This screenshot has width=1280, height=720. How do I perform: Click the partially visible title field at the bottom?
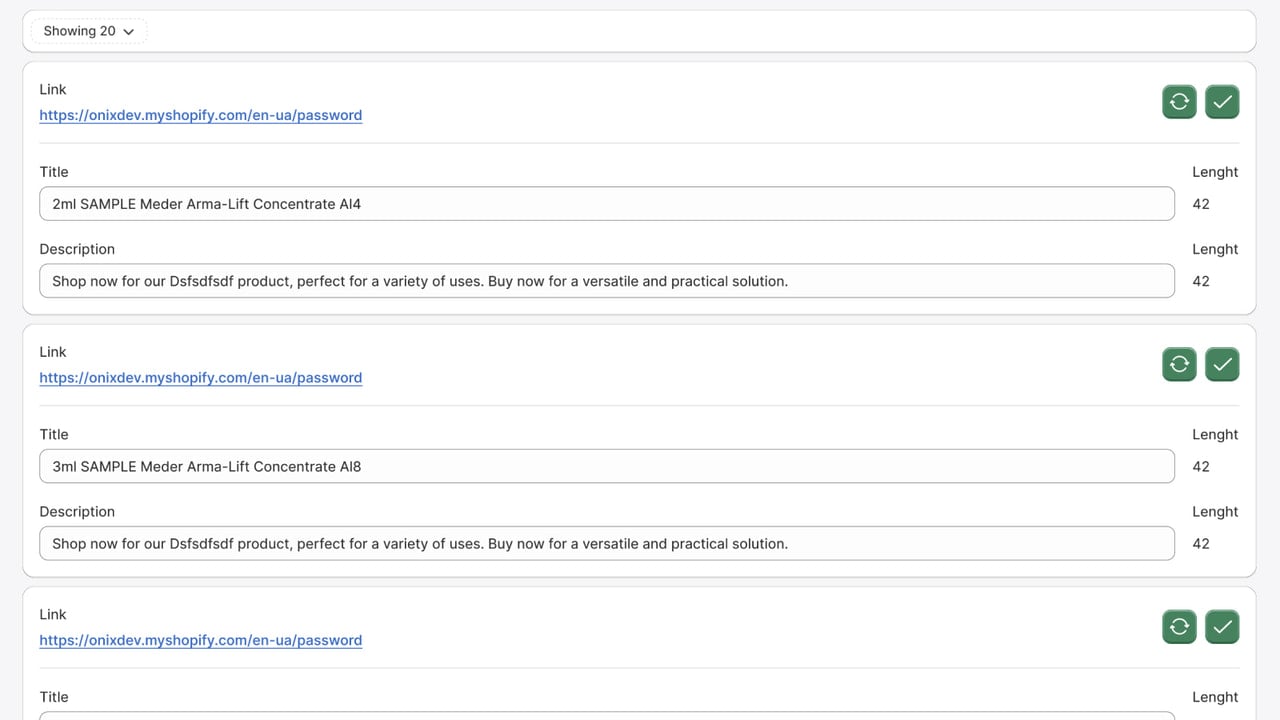(607, 716)
